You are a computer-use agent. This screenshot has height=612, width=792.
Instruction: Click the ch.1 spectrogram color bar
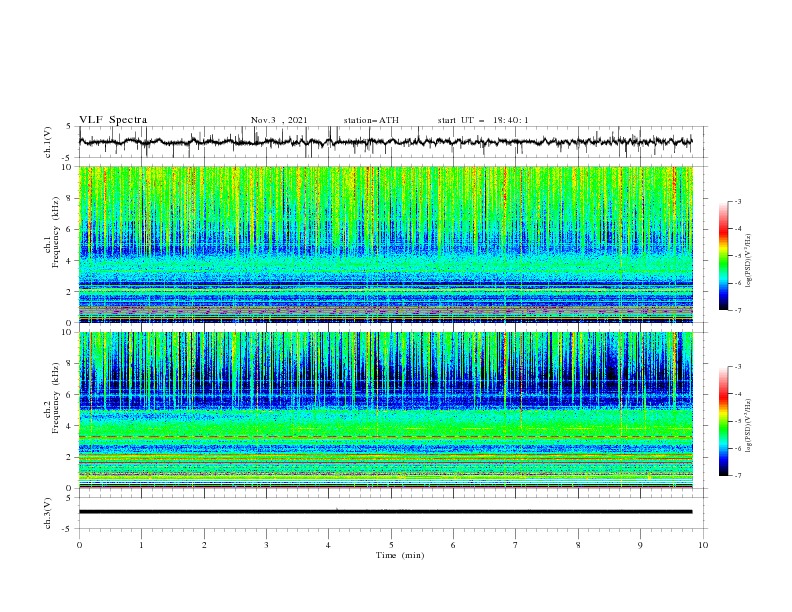[x=723, y=256]
